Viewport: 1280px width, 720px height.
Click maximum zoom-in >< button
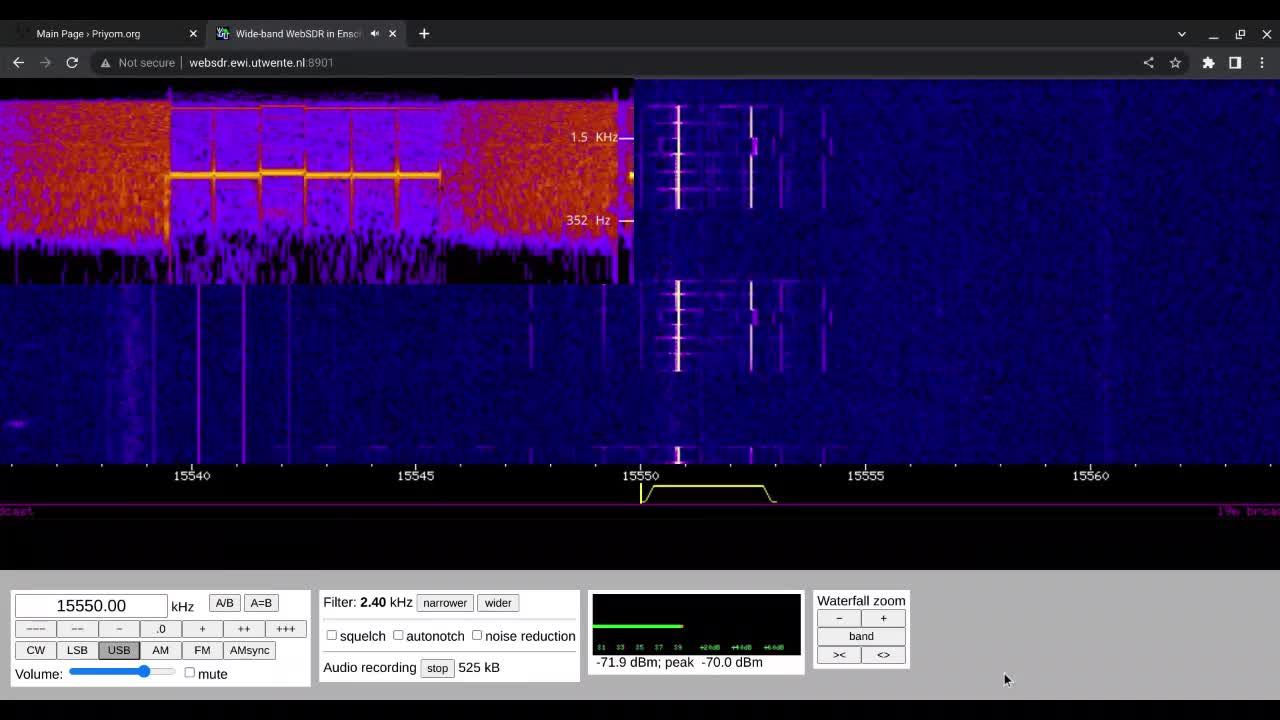(839, 655)
